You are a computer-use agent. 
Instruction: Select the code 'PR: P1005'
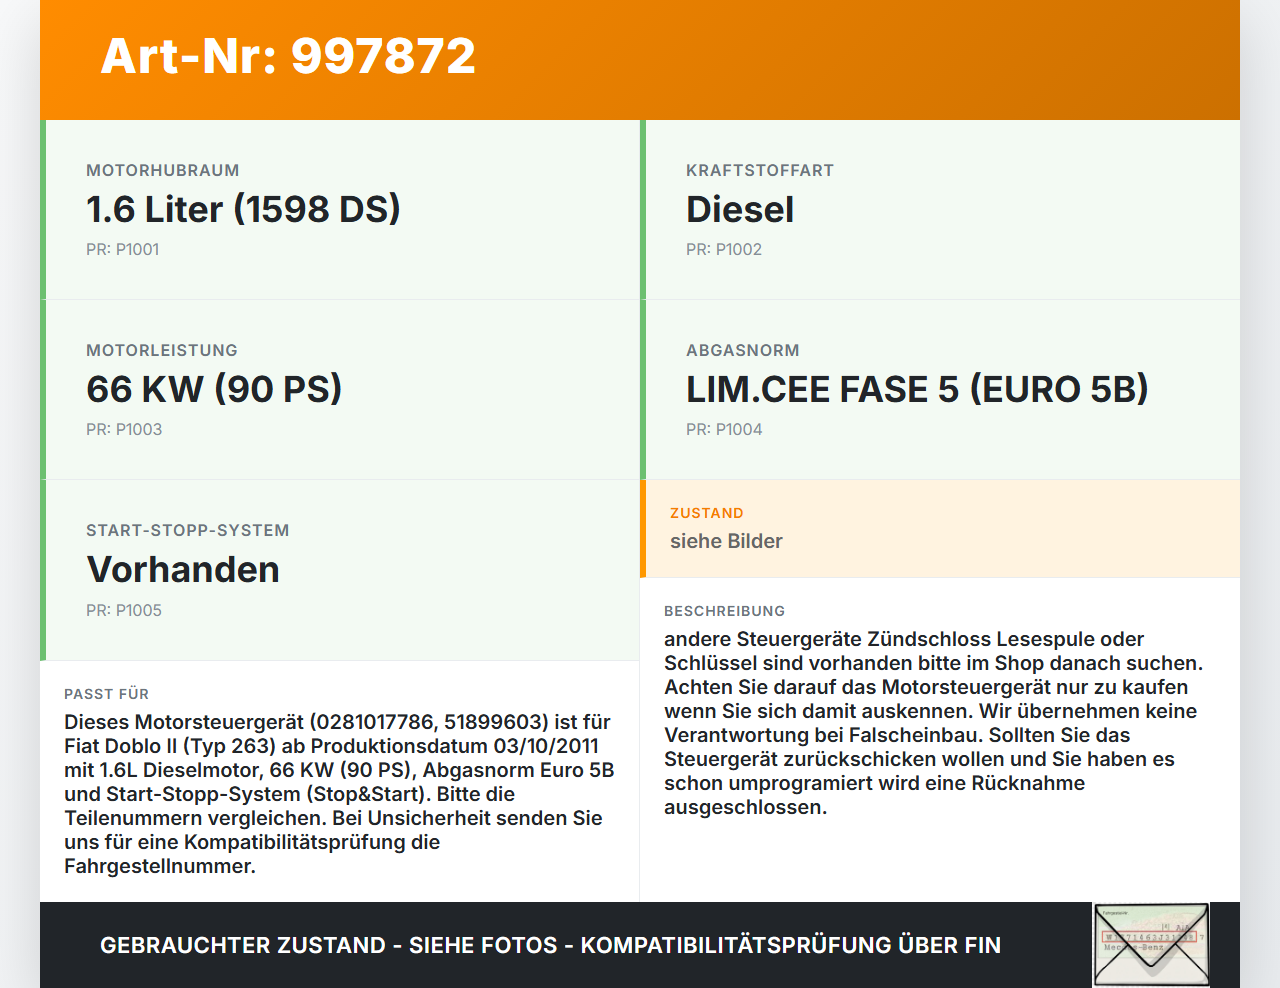[x=124, y=610]
